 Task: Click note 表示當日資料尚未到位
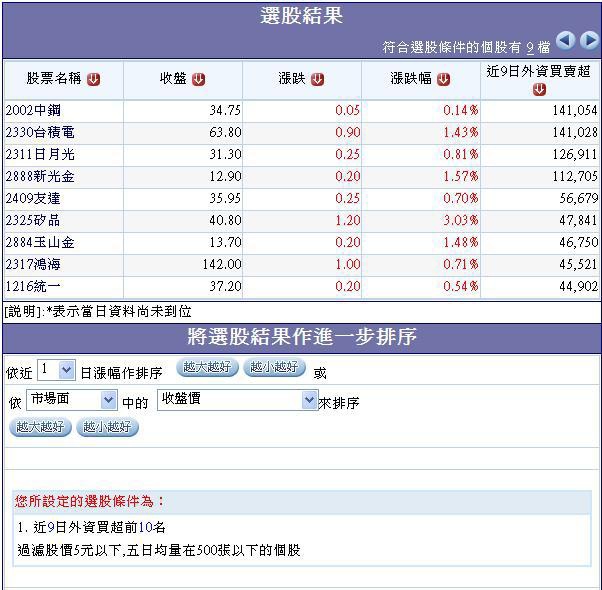[122, 311]
